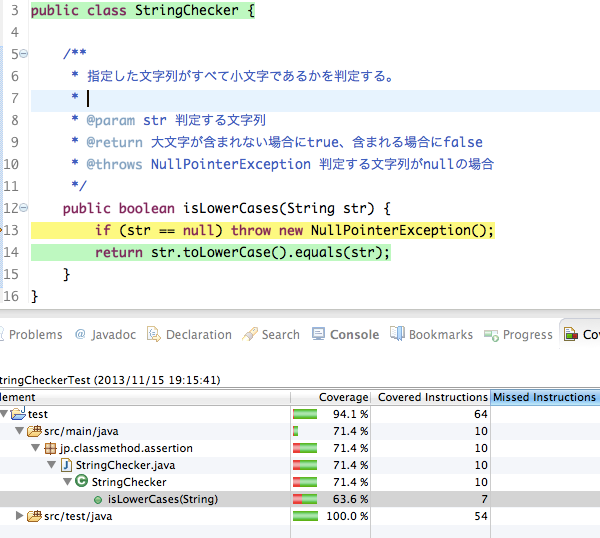Expand the src/test/java tree node
This screenshot has height=538, width=600.
pyautogui.click(x=19, y=516)
